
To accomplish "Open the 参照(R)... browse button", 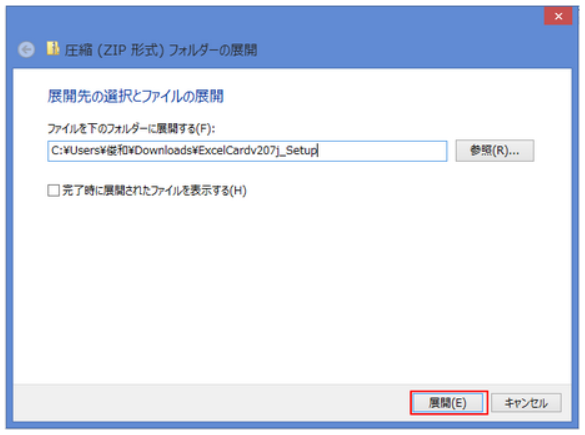I will [x=494, y=151].
